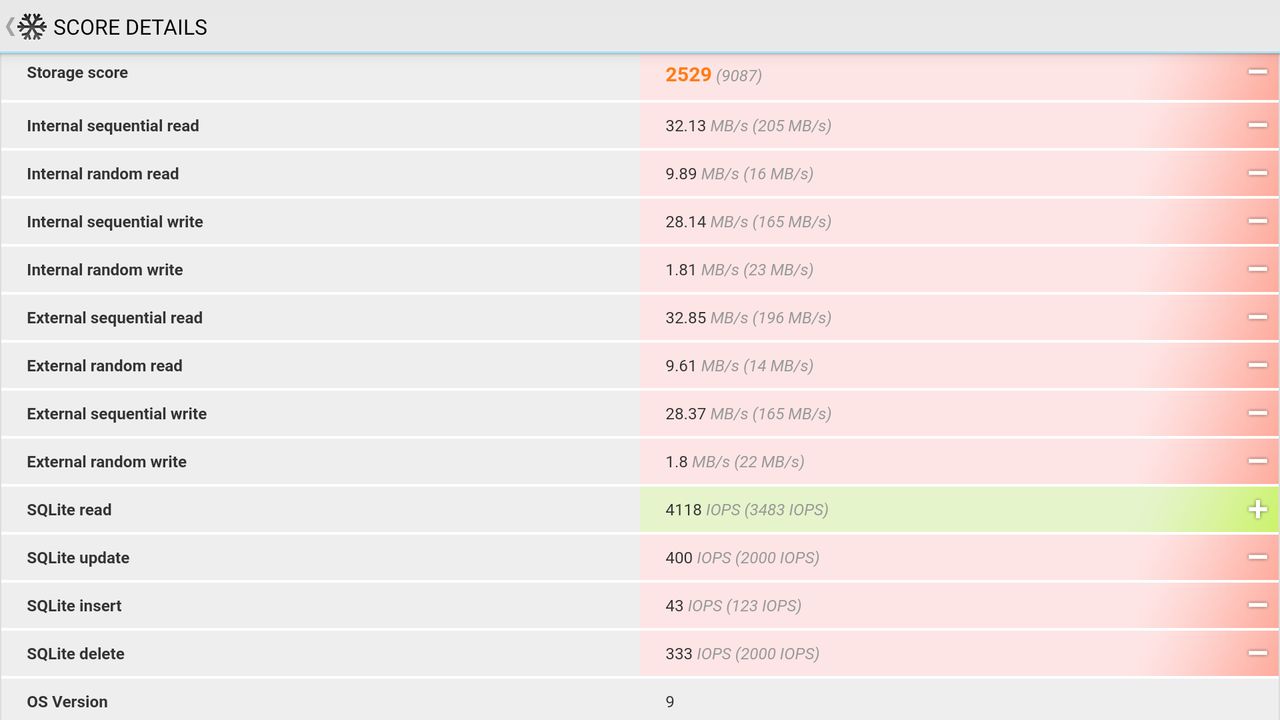Click minus icon for External random read
This screenshot has width=1280, height=720.
coord(1257,365)
